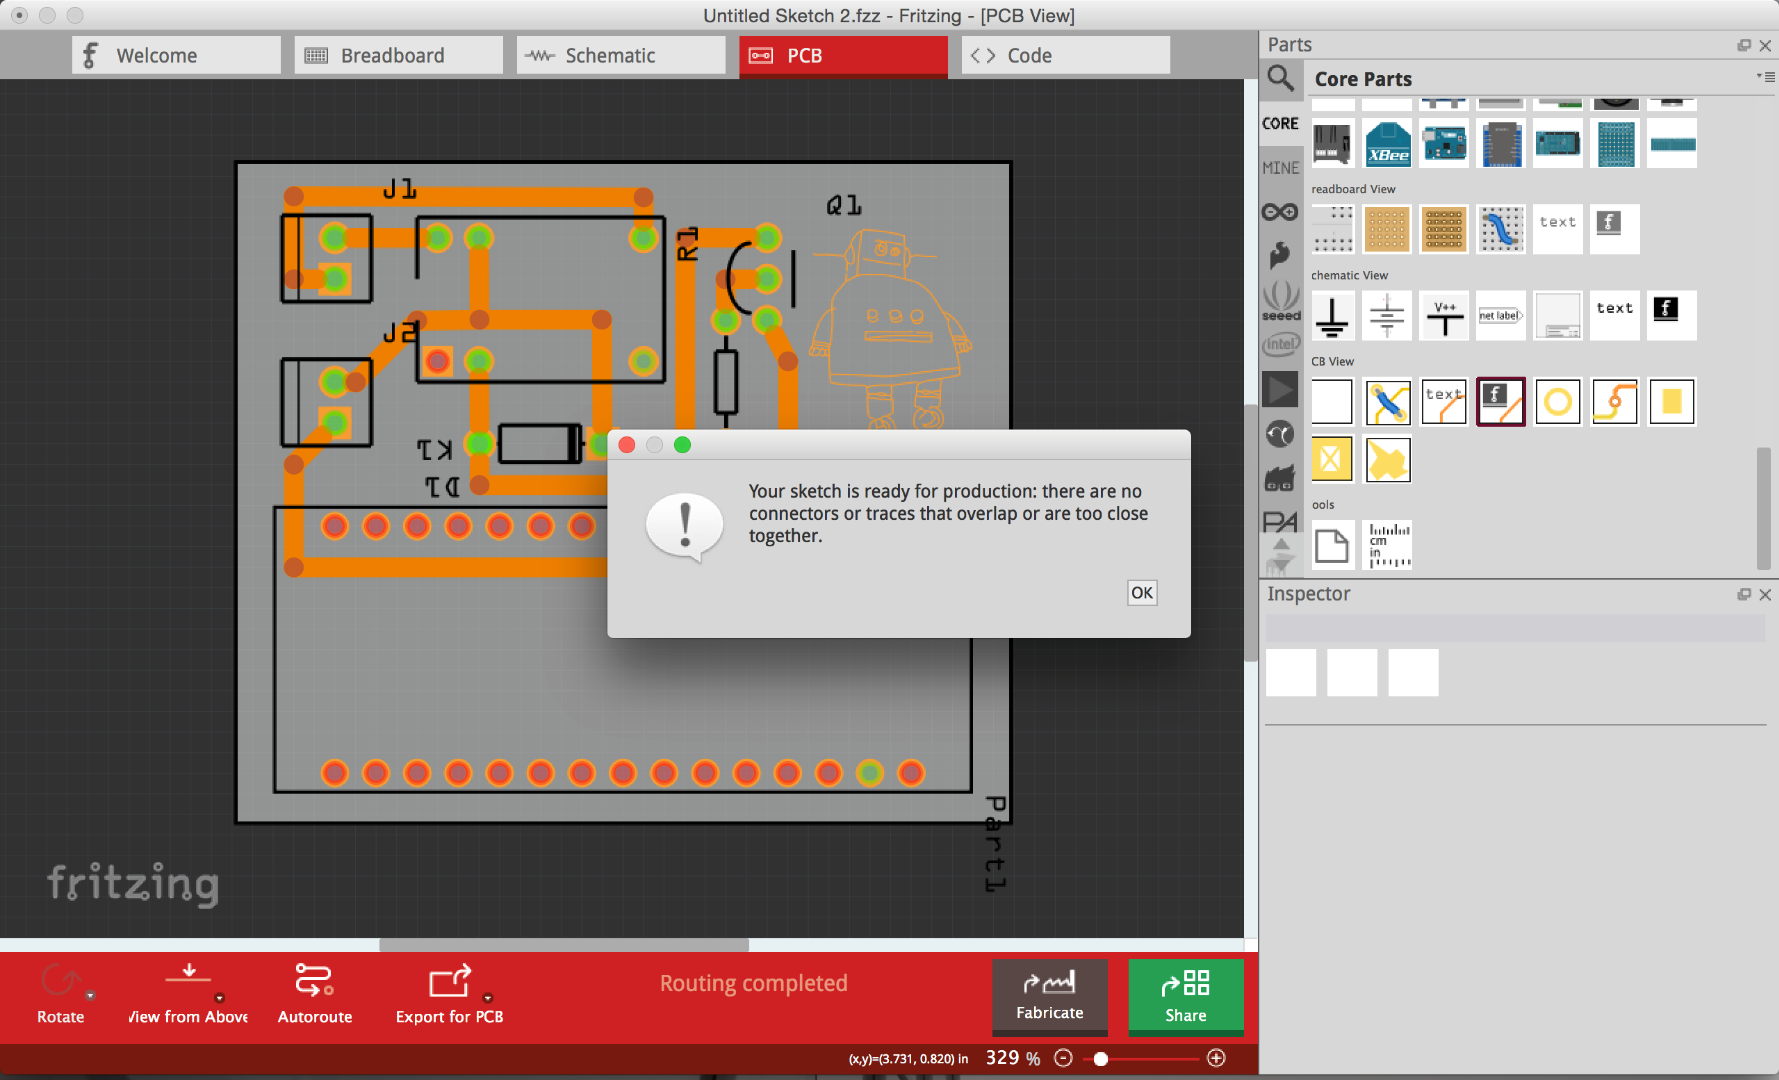The image size is (1779, 1080).
Task: Select the net label part
Action: [1501, 314]
